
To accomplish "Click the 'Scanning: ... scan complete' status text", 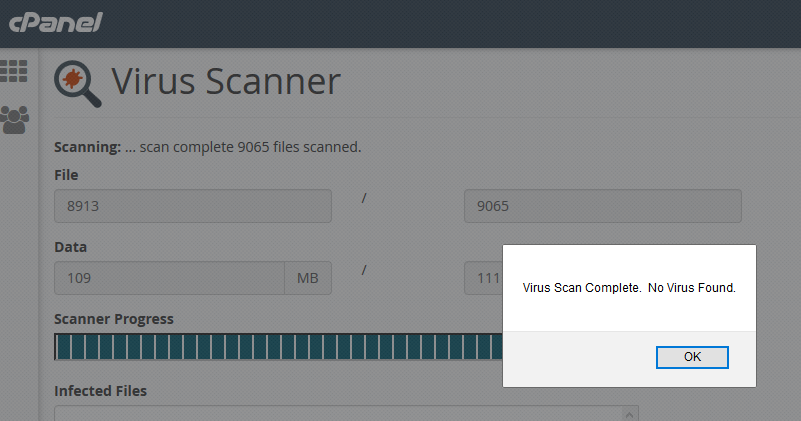I will 208,147.
